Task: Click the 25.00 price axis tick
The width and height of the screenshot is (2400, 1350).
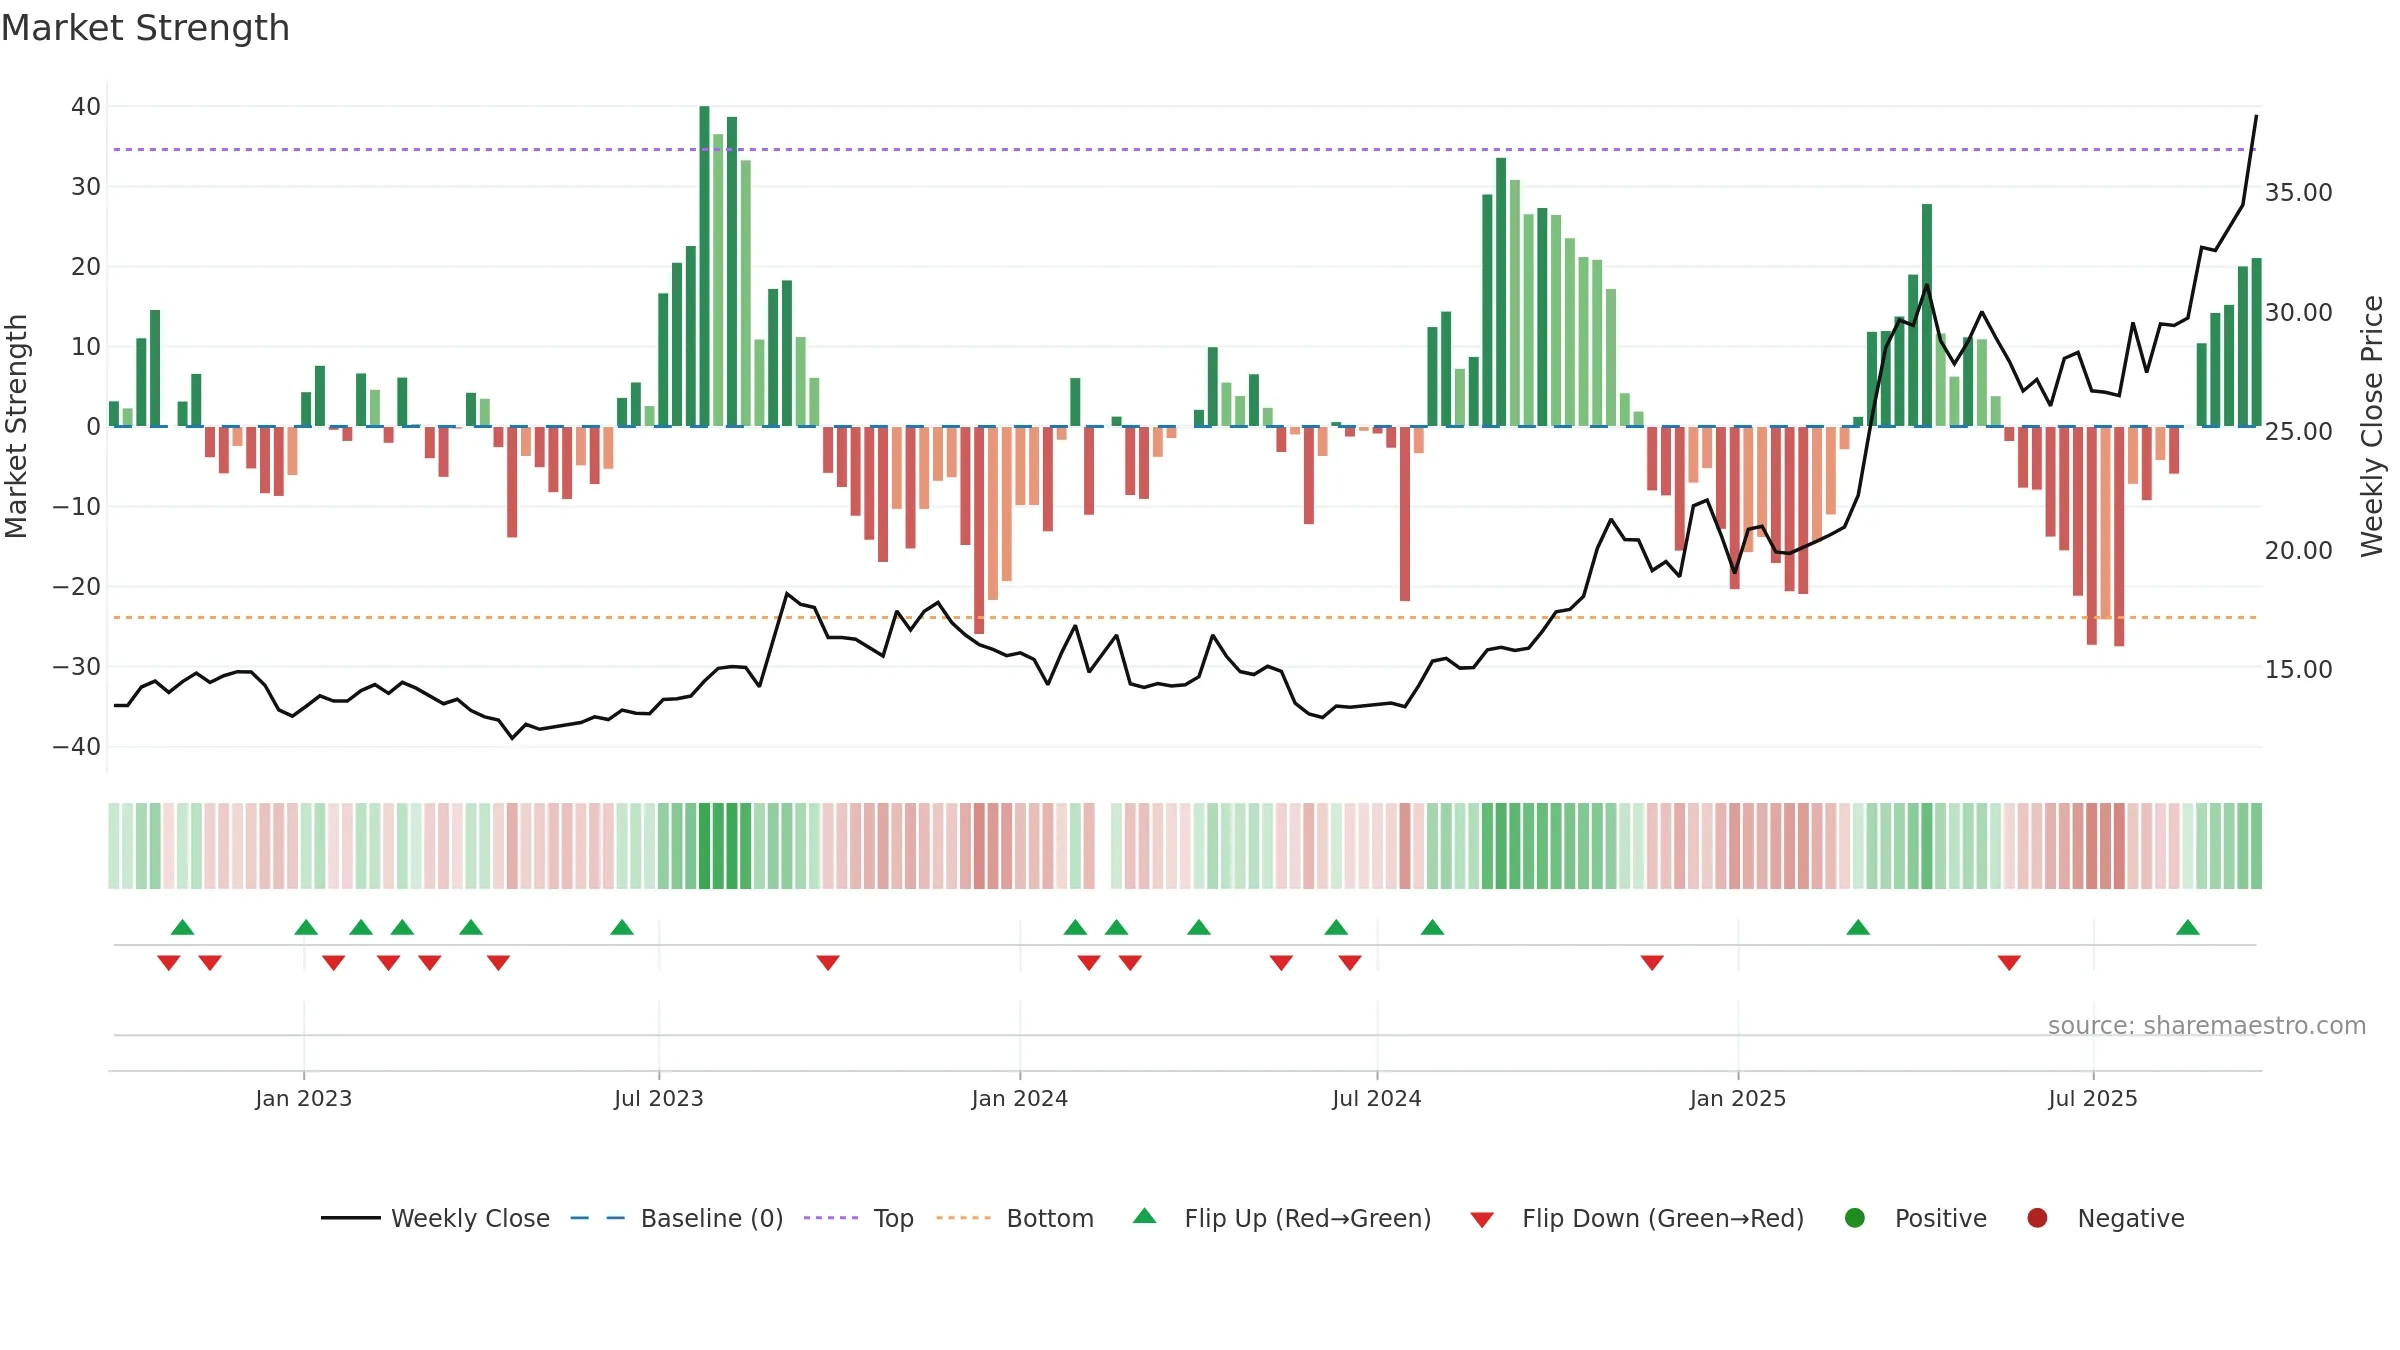Action: pyautogui.click(x=2298, y=432)
